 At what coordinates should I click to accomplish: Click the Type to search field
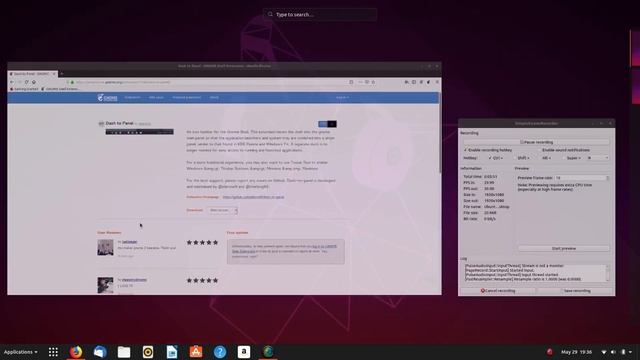(320, 14)
